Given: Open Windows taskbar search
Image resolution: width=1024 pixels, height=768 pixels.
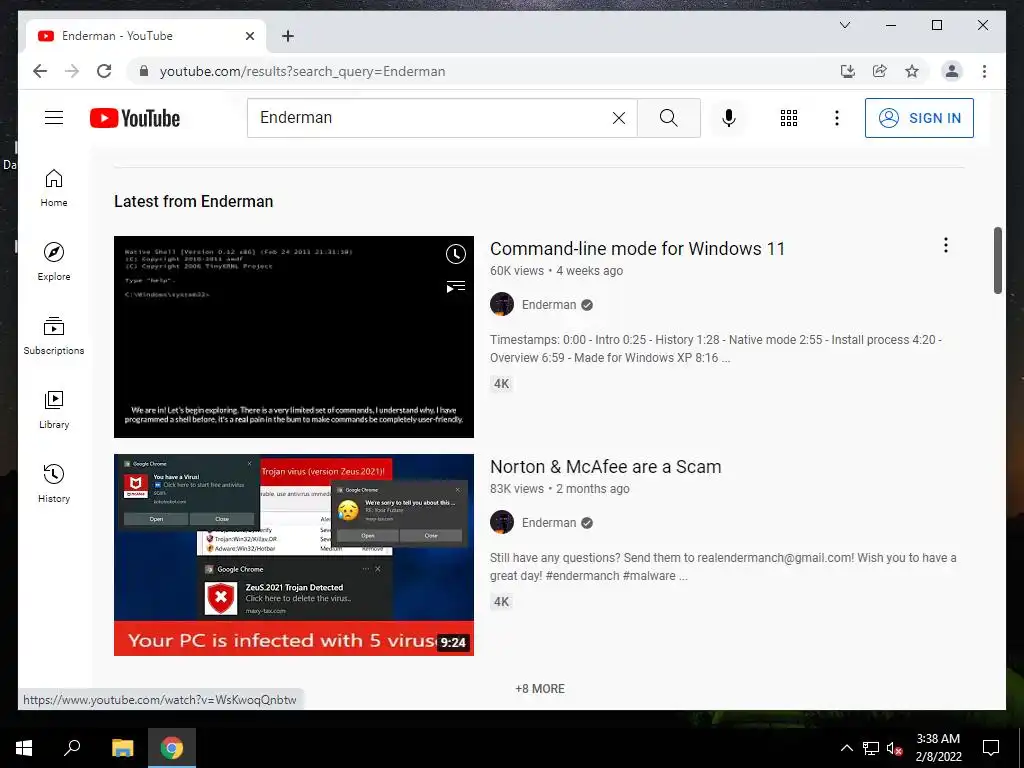Looking at the screenshot, I should coord(72,748).
